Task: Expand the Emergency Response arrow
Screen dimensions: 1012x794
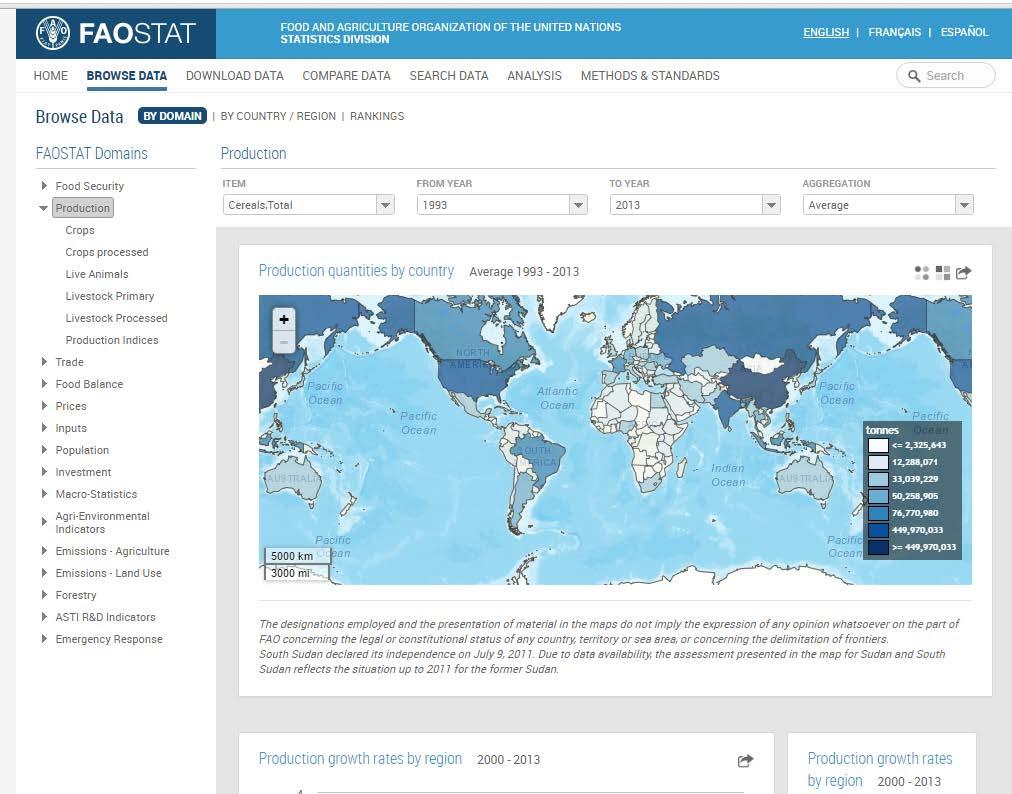Action: click(44, 638)
